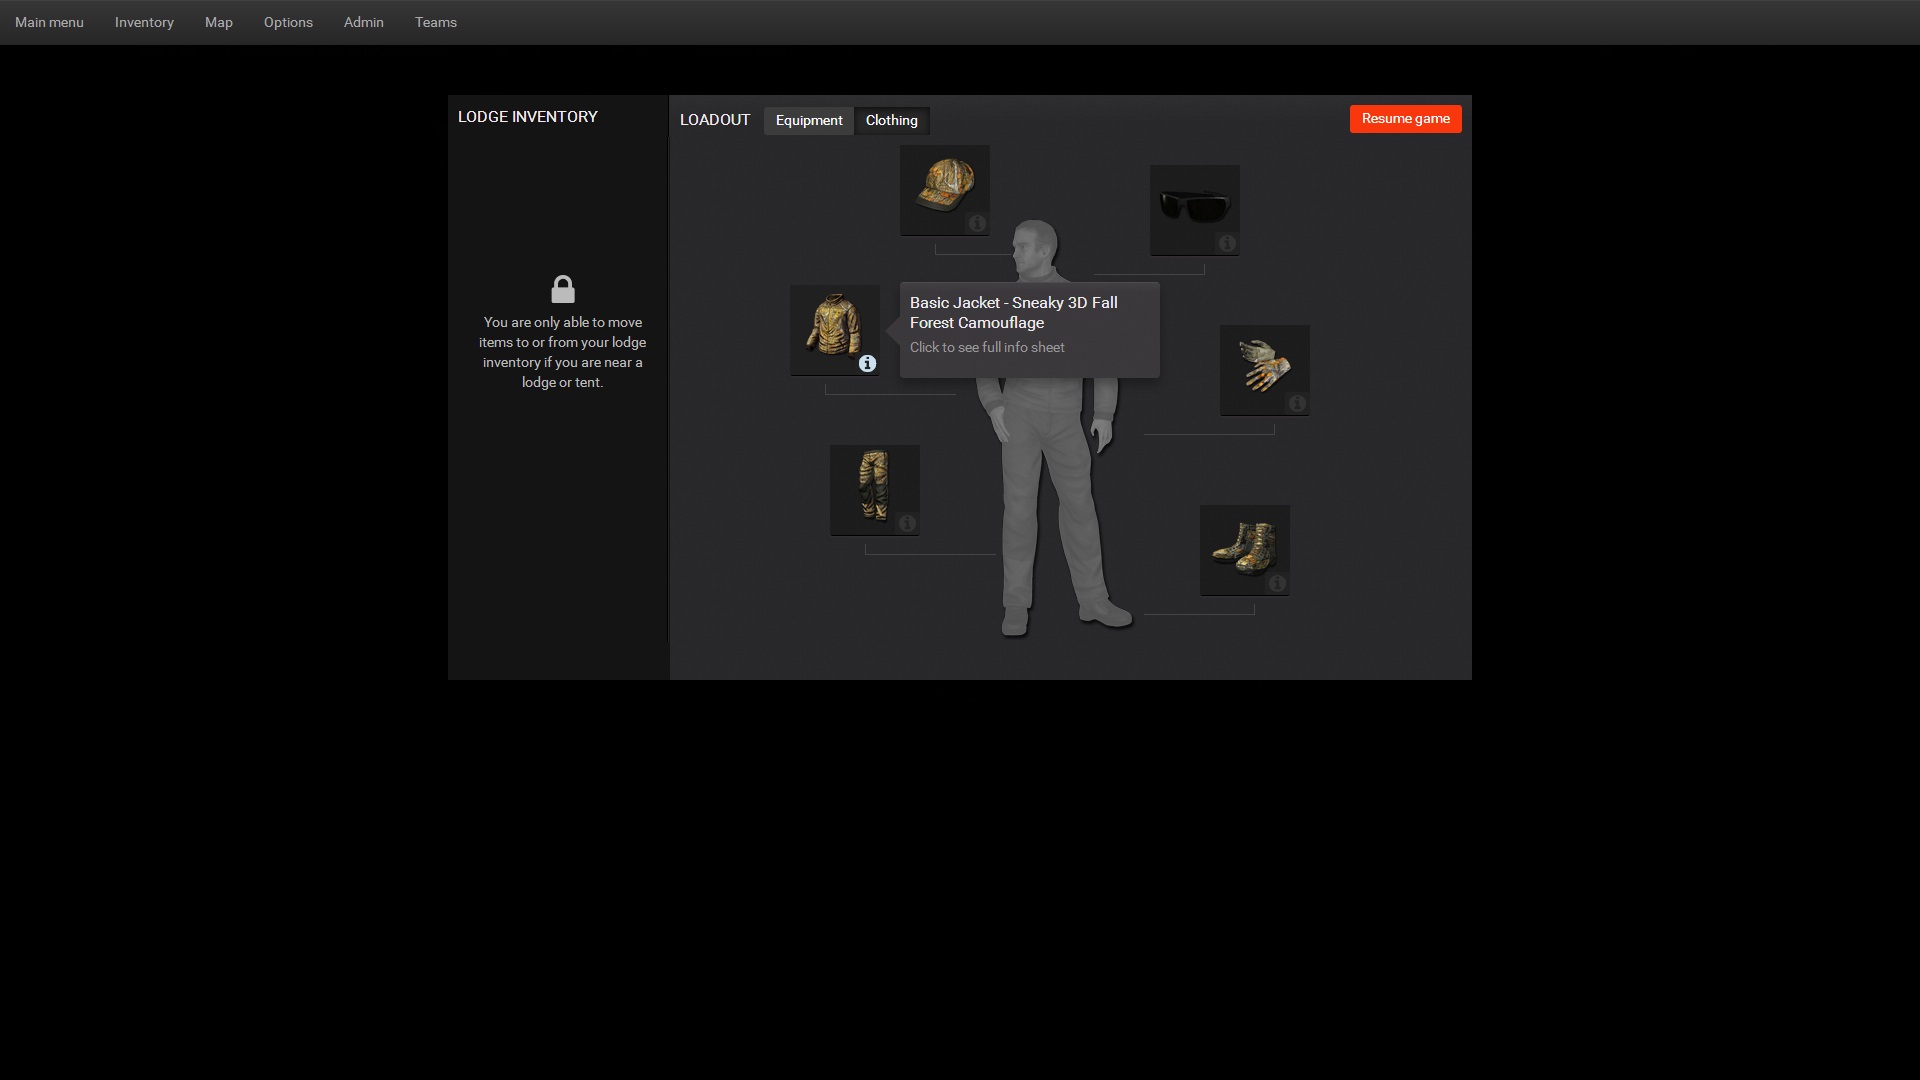Image resolution: width=1920 pixels, height=1080 pixels.
Task: Open info for the camouflage cap
Action: click(977, 224)
